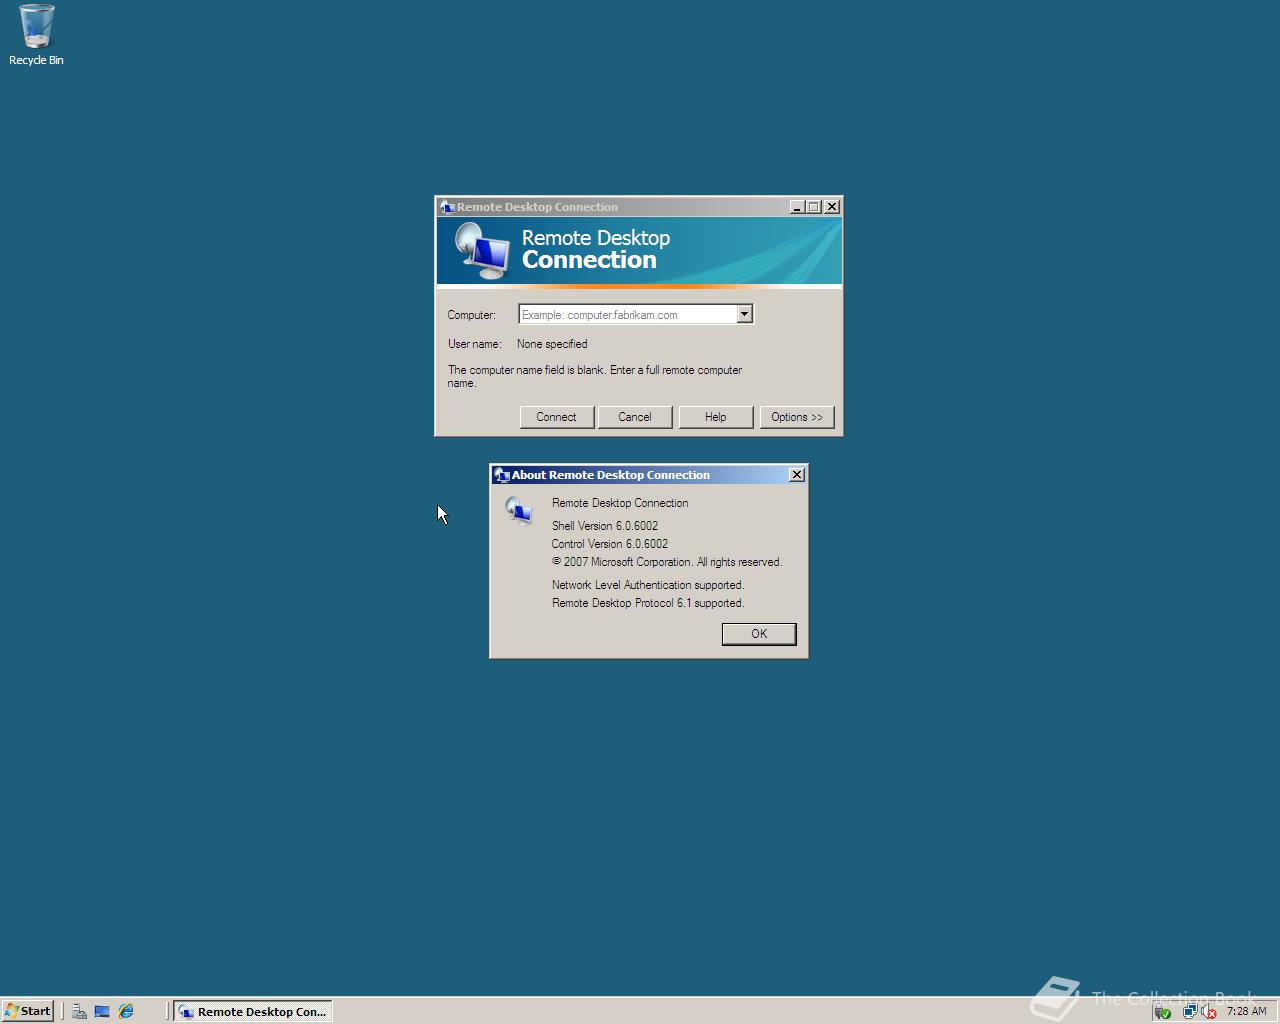
Task: Close the About Remote Desktop Connection dialog
Action: tap(797, 475)
